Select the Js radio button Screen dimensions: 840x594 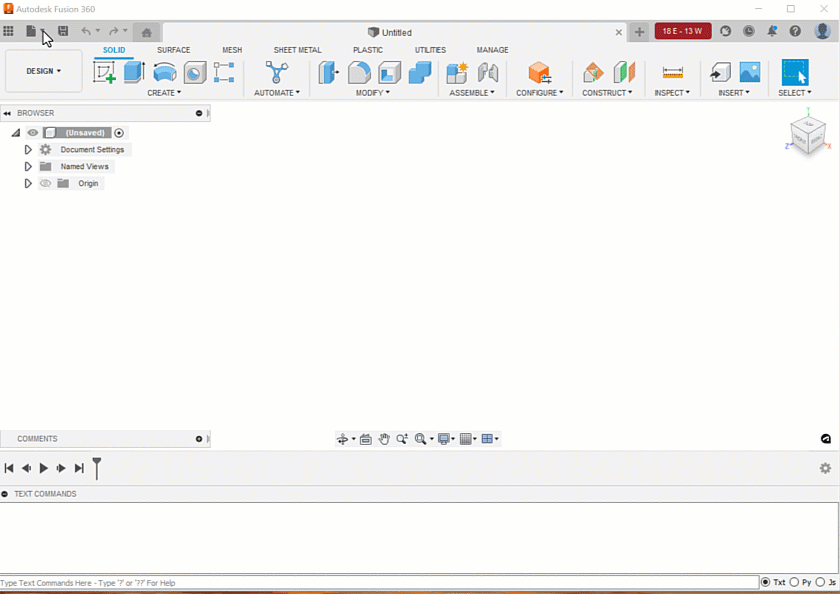820,582
